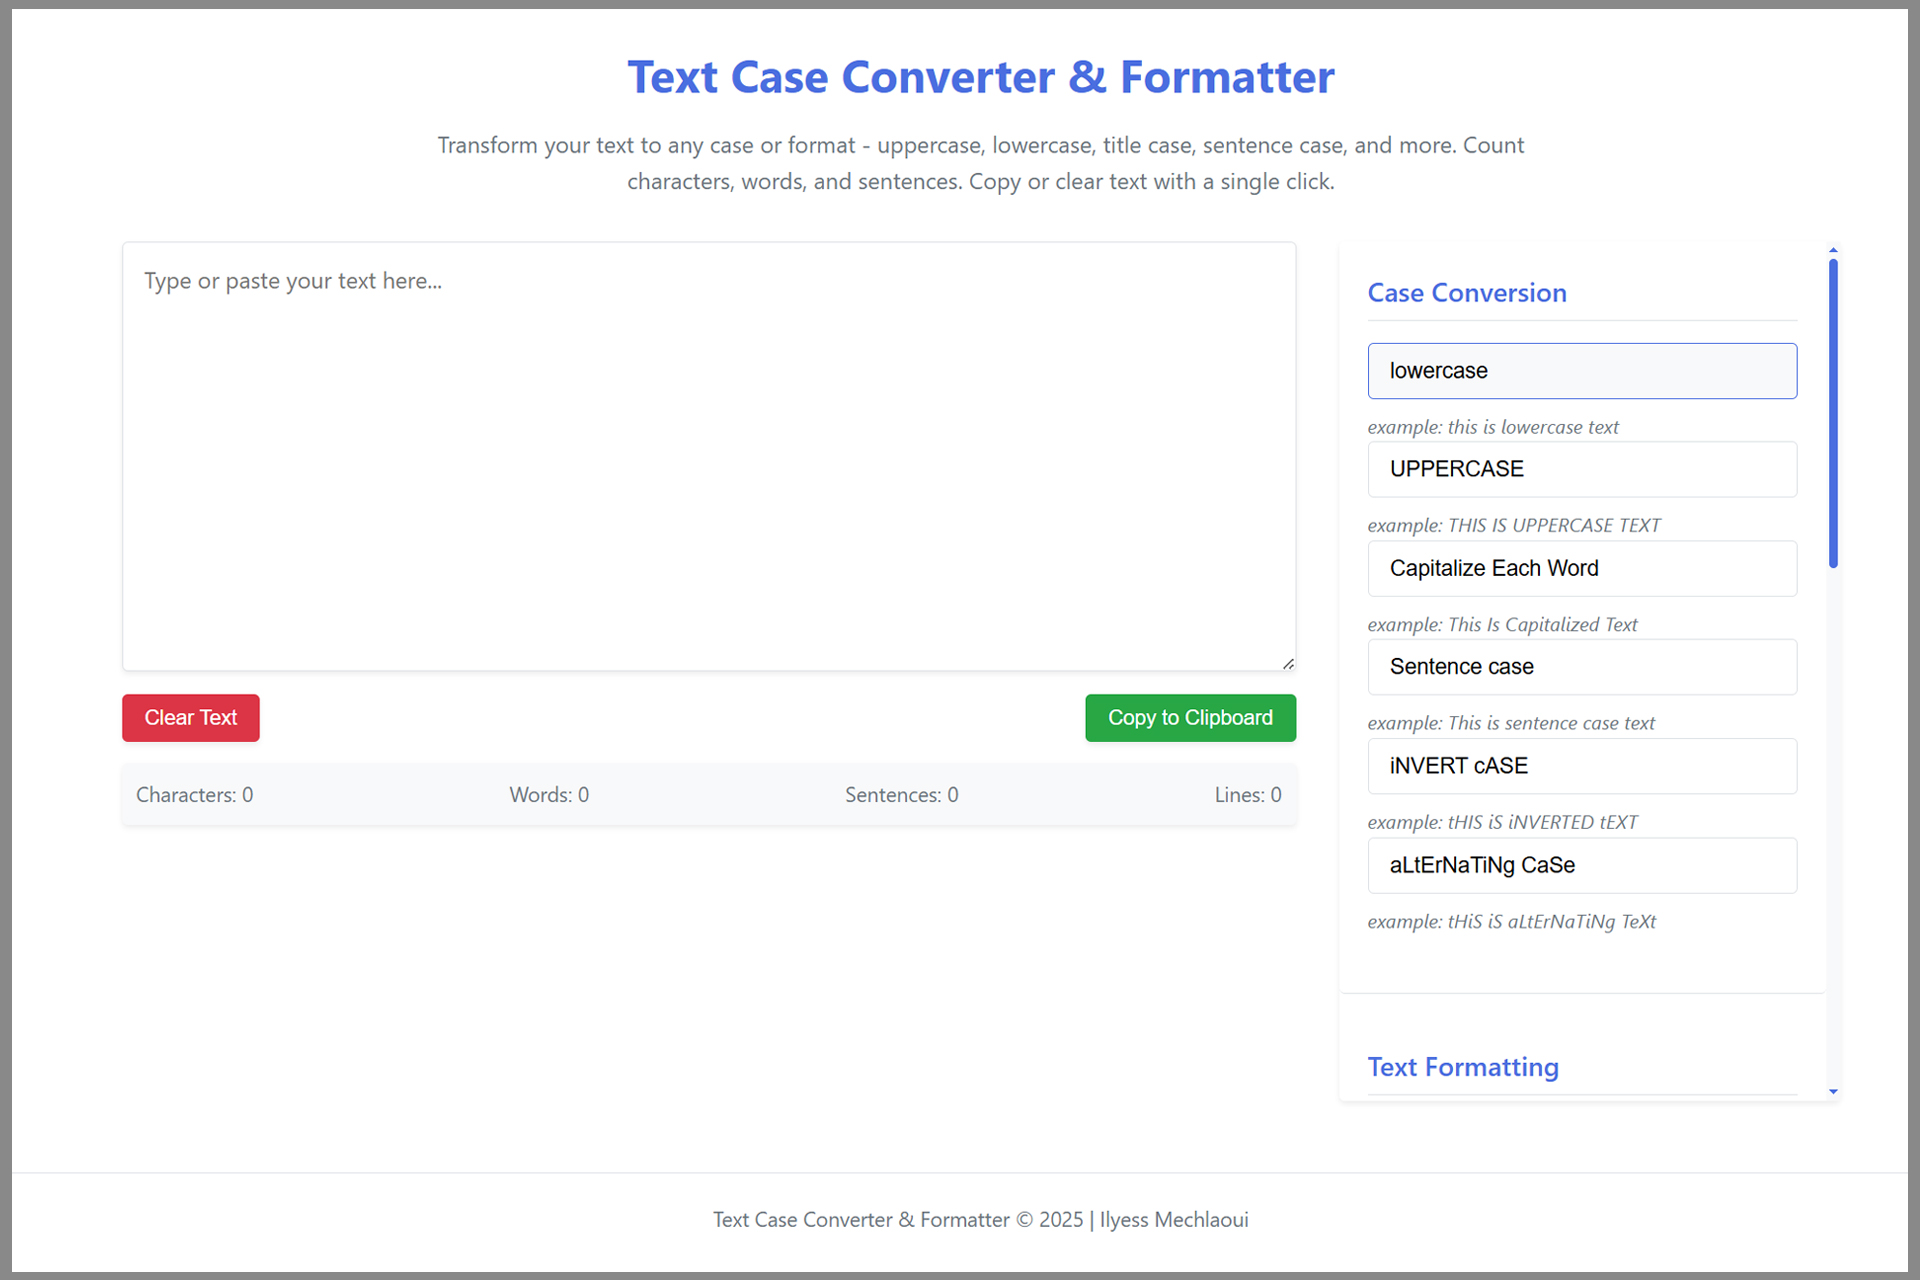Click the Words count statistic
This screenshot has width=1920, height=1280.
click(549, 795)
